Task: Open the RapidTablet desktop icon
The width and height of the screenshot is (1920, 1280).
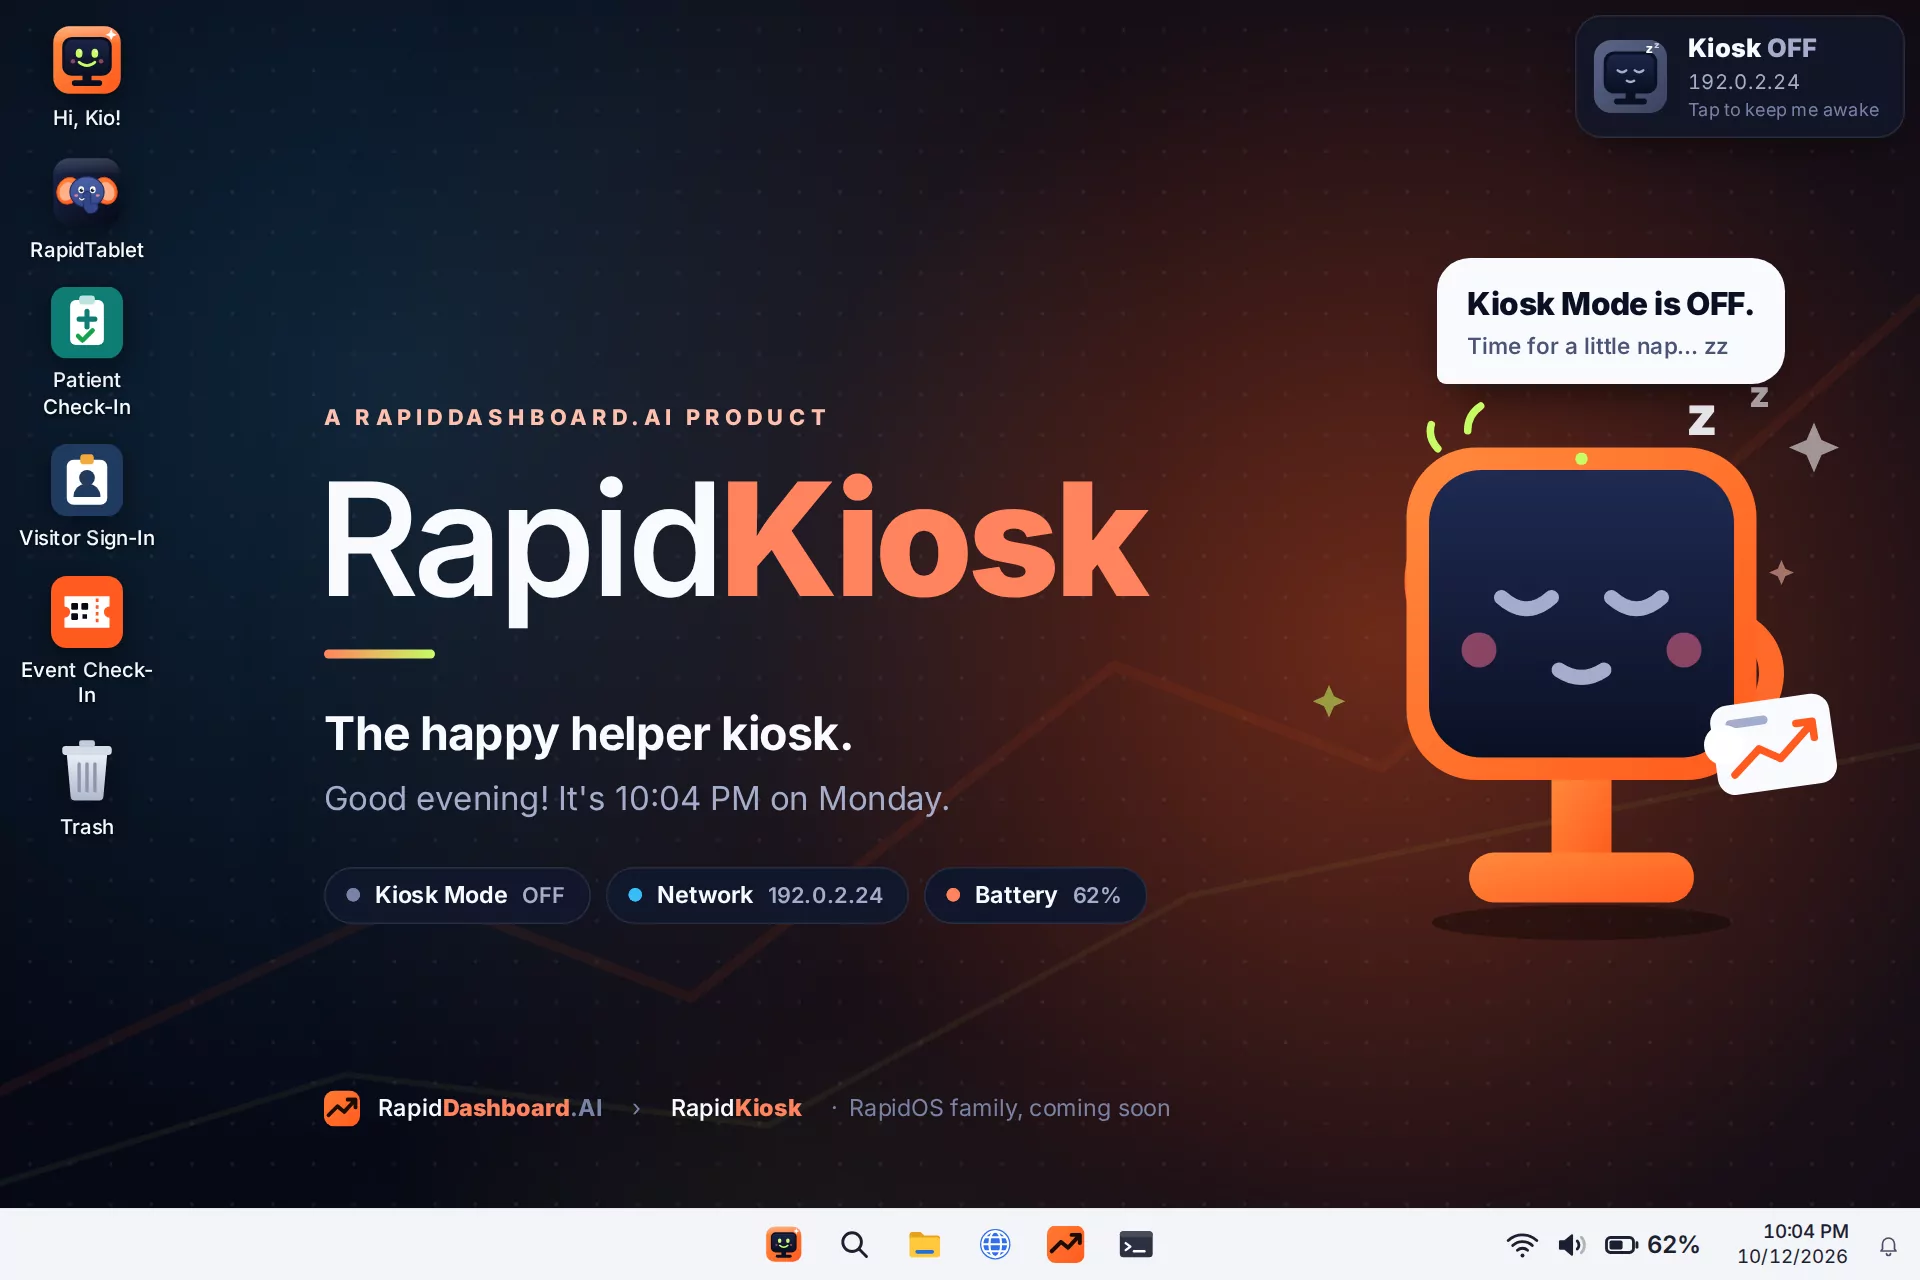Action: point(87,210)
